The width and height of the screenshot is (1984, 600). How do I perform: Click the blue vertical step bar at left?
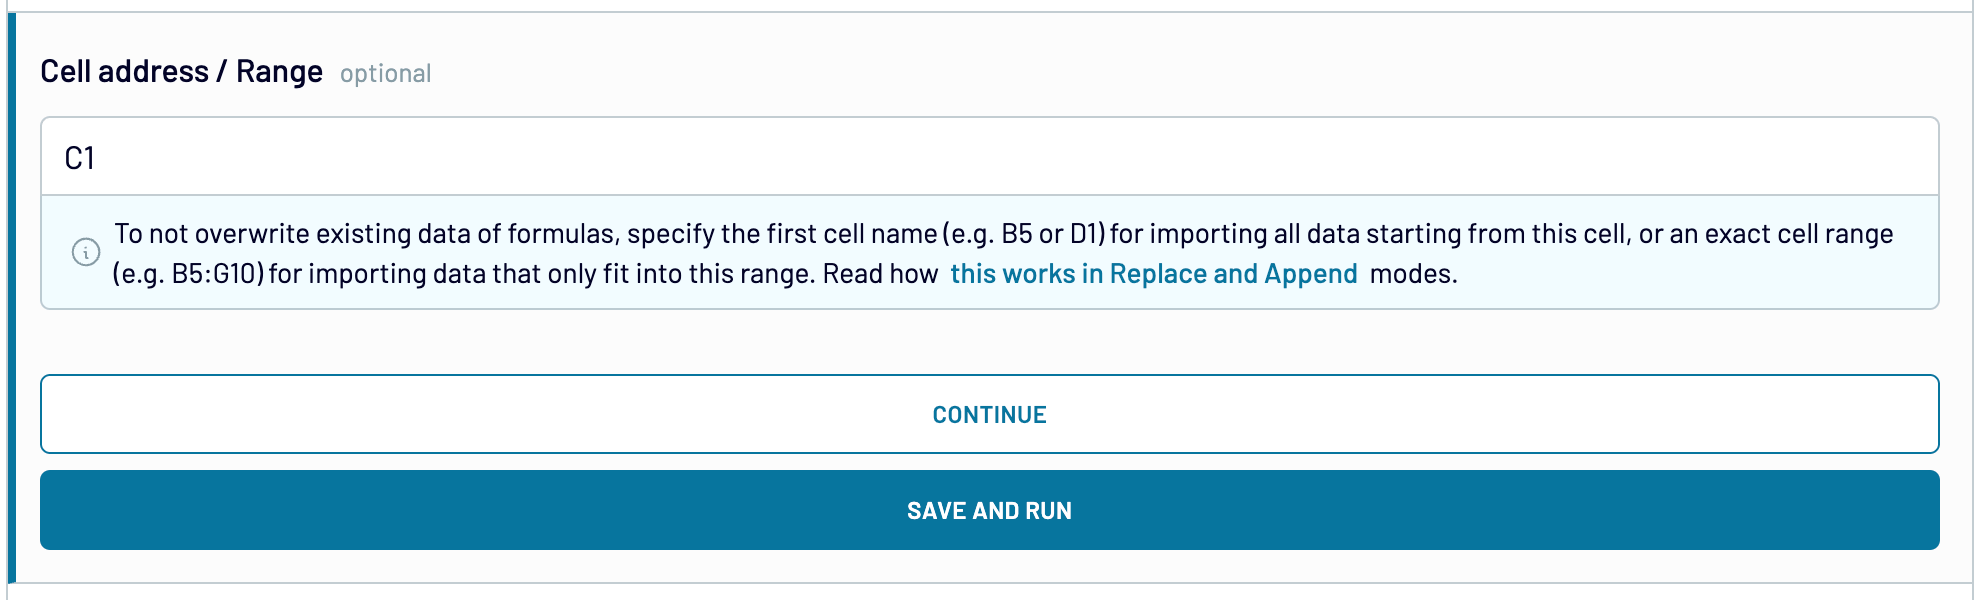[x=12, y=298]
